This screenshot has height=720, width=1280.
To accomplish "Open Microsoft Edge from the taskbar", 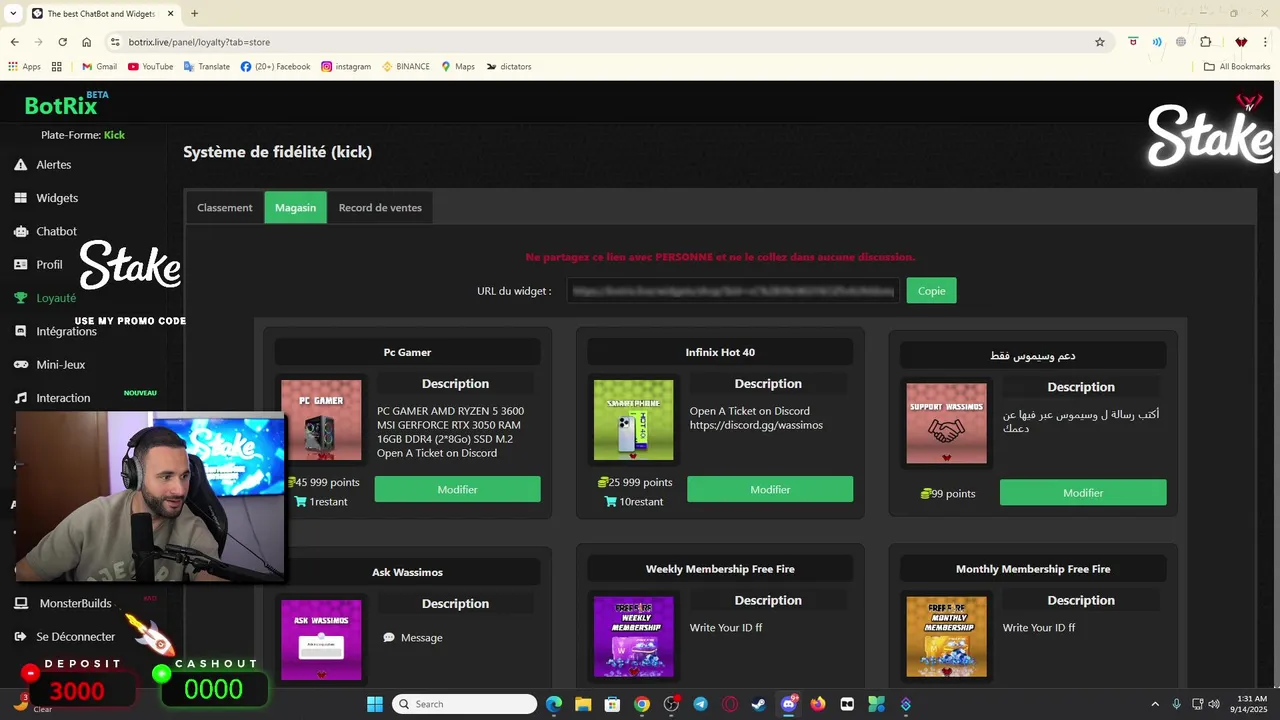I will pos(554,704).
